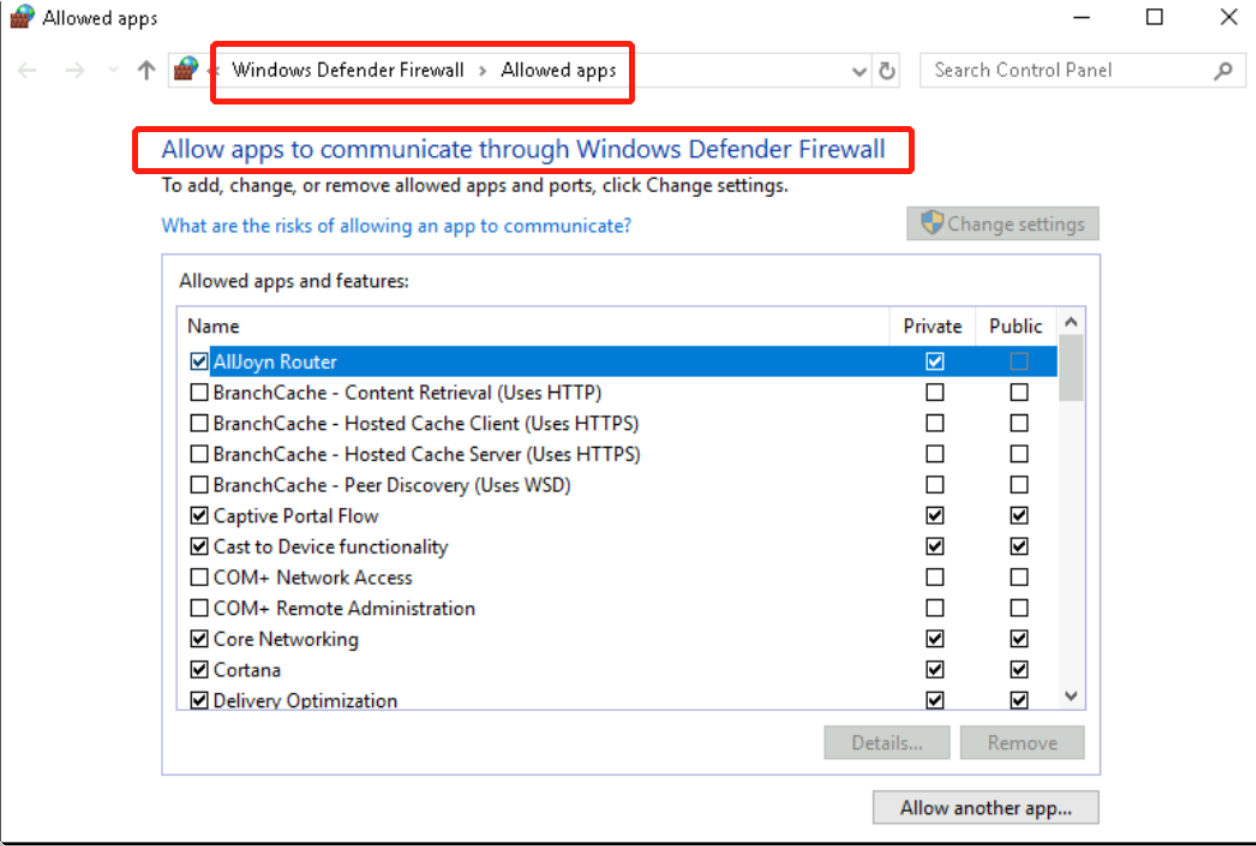Viewport: 1256px width, 846px height.
Task: Refresh the Allowed apps page
Action: [x=887, y=71]
